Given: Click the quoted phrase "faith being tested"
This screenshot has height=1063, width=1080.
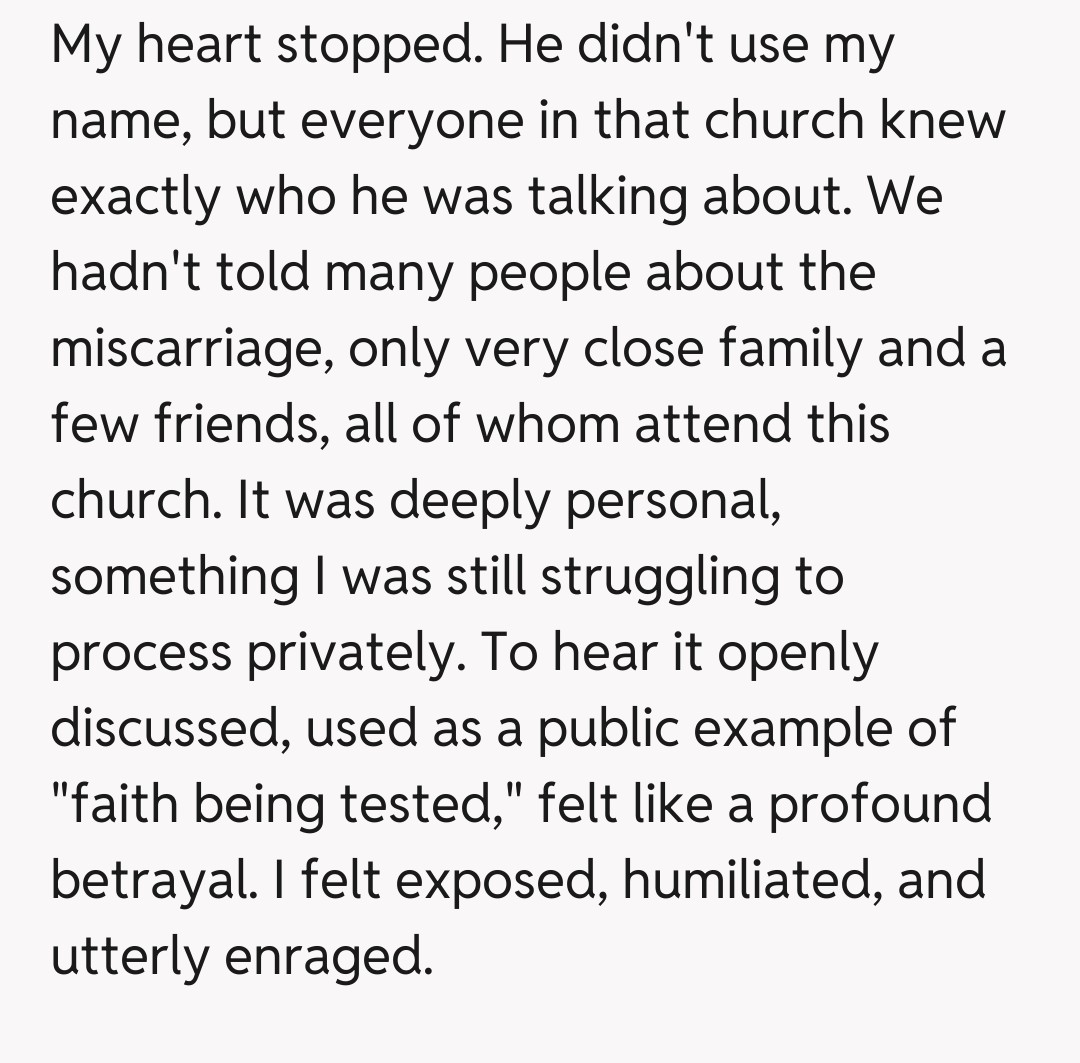Looking at the screenshot, I should click(285, 803).
